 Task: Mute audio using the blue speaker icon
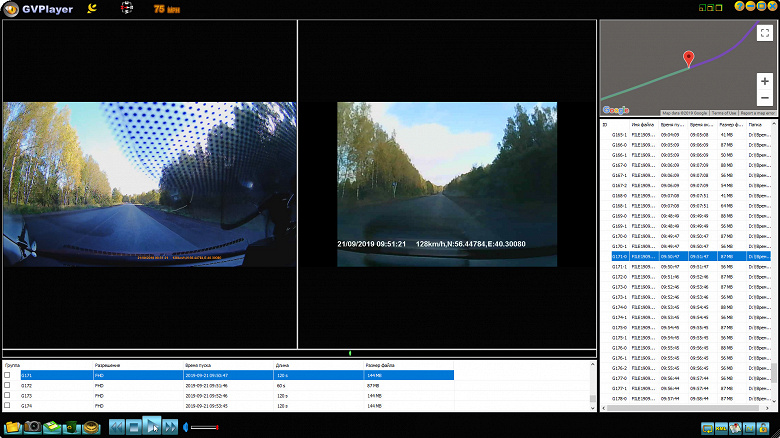coord(186,427)
